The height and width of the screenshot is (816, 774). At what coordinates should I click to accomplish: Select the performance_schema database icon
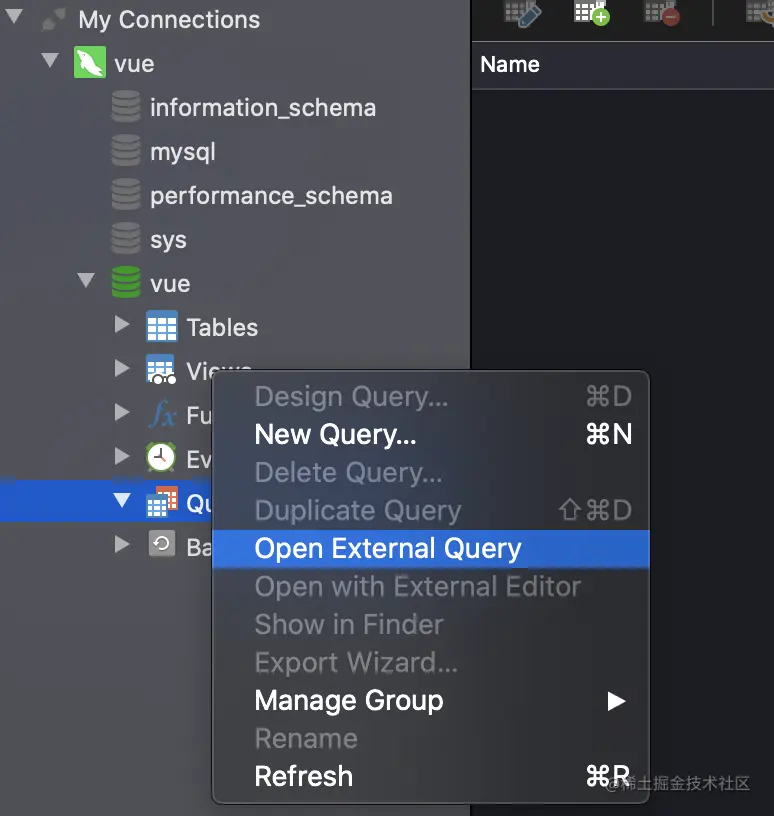click(126, 195)
